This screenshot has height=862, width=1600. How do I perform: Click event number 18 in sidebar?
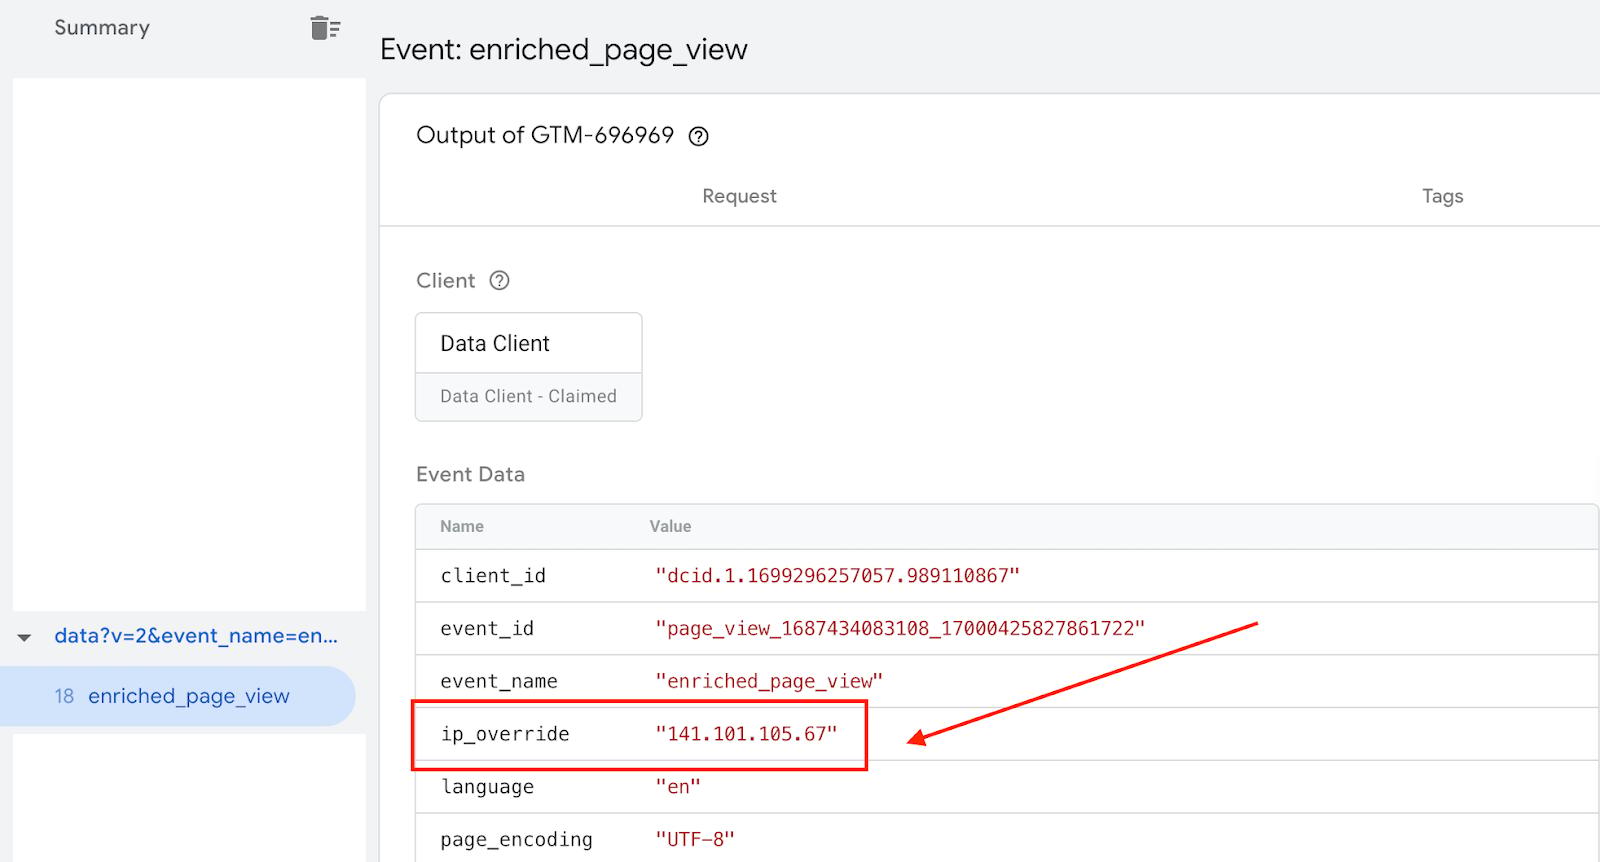(x=64, y=696)
